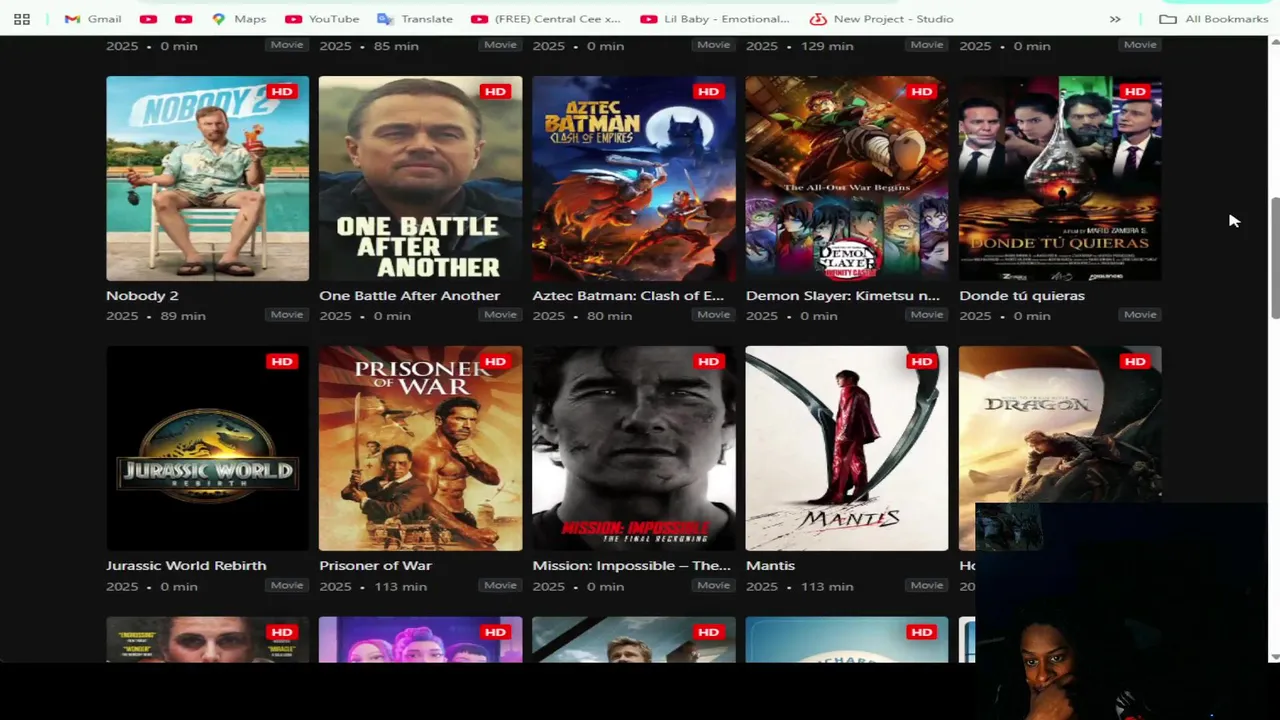1280x720 pixels.
Task: Click the scrollbar down arrow
Action: pos(1274,656)
